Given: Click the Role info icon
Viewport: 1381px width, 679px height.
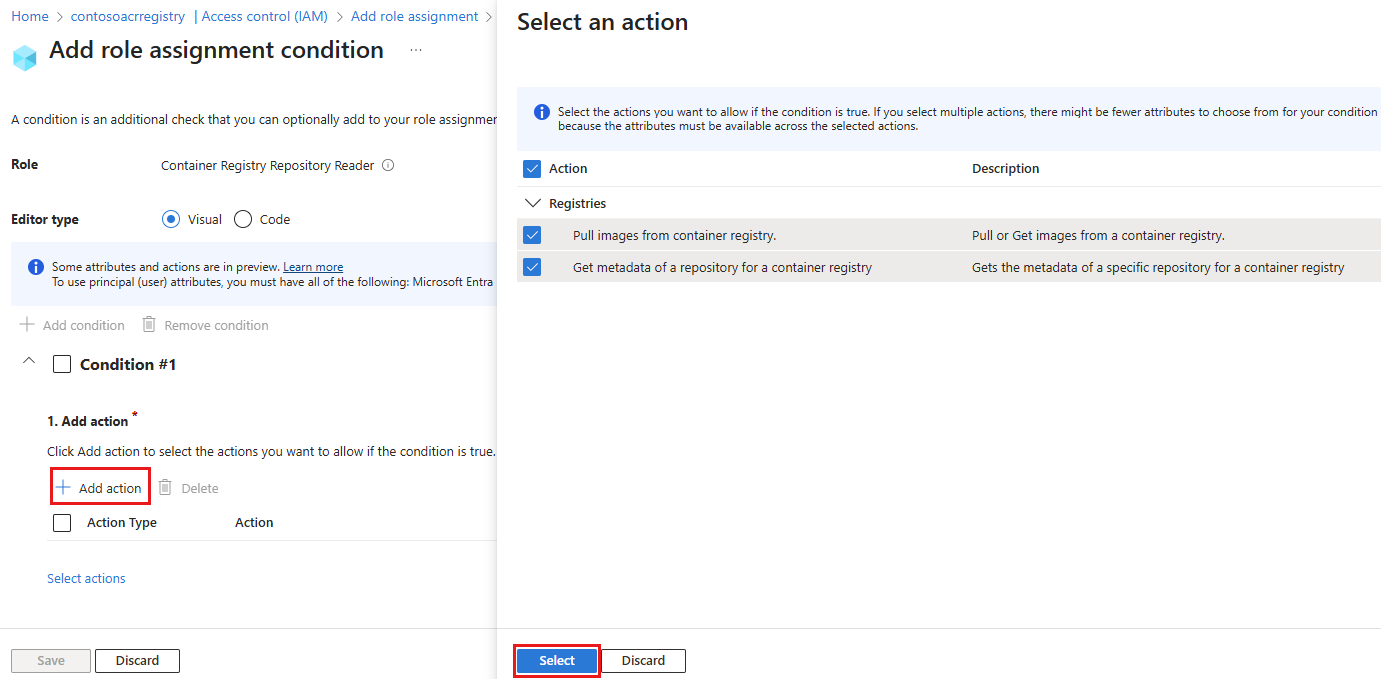Looking at the screenshot, I should tap(388, 166).
